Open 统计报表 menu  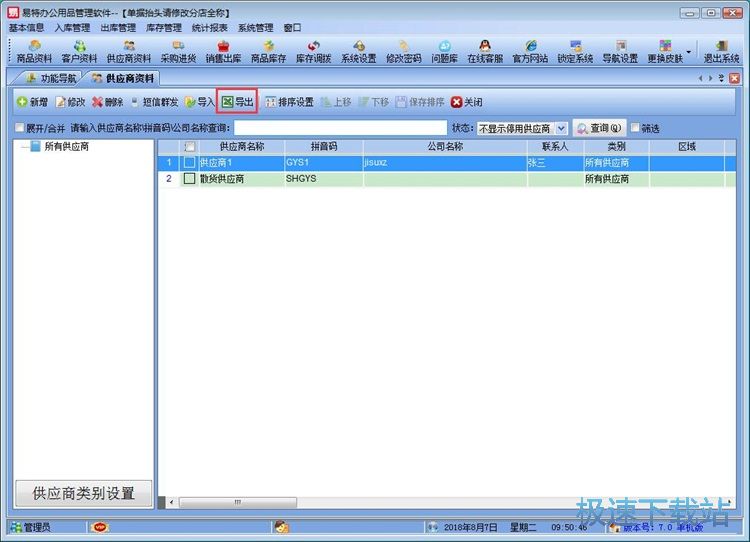point(210,28)
